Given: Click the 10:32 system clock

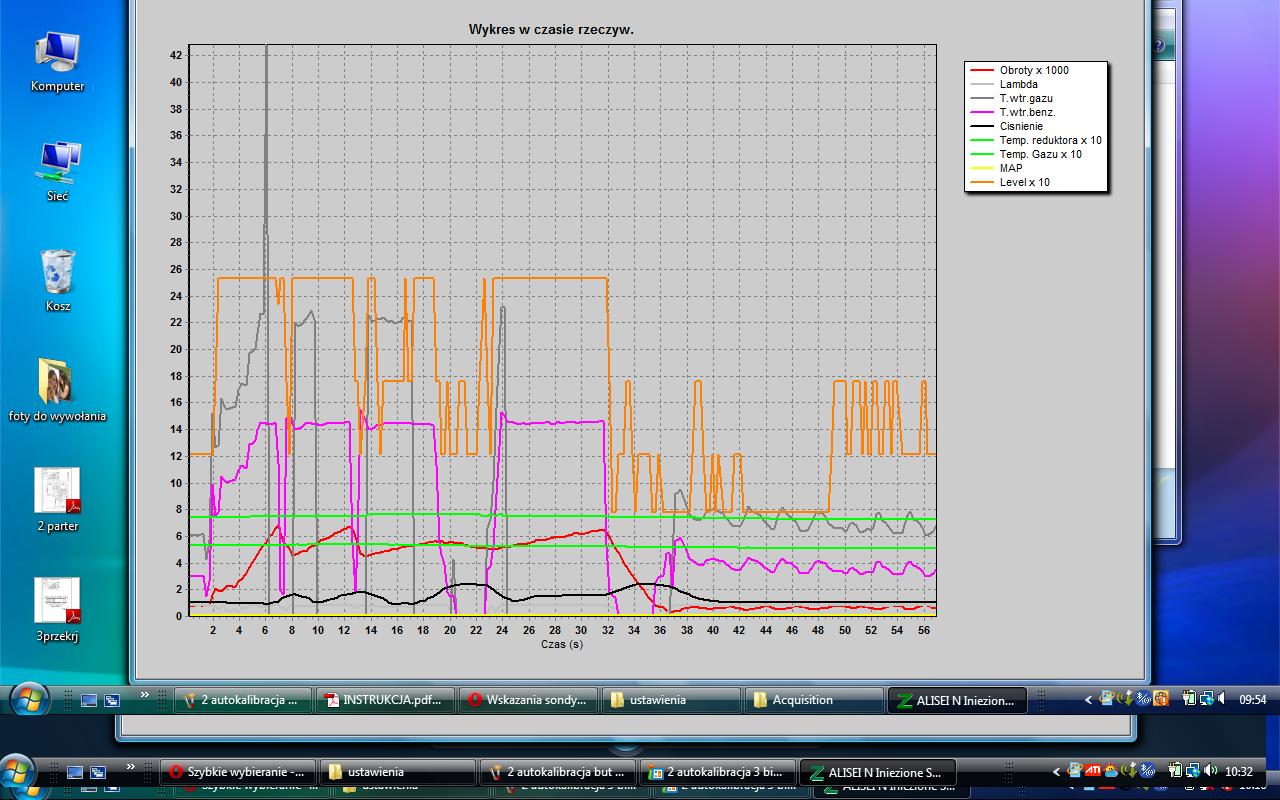Looking at the screenshot, I should tap(1238, 772).
